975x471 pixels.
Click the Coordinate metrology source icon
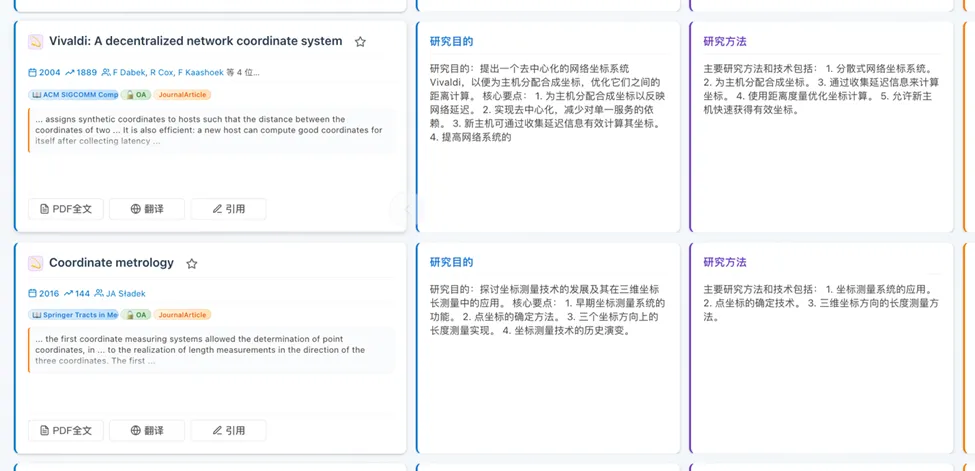click(x=35, y=263)
